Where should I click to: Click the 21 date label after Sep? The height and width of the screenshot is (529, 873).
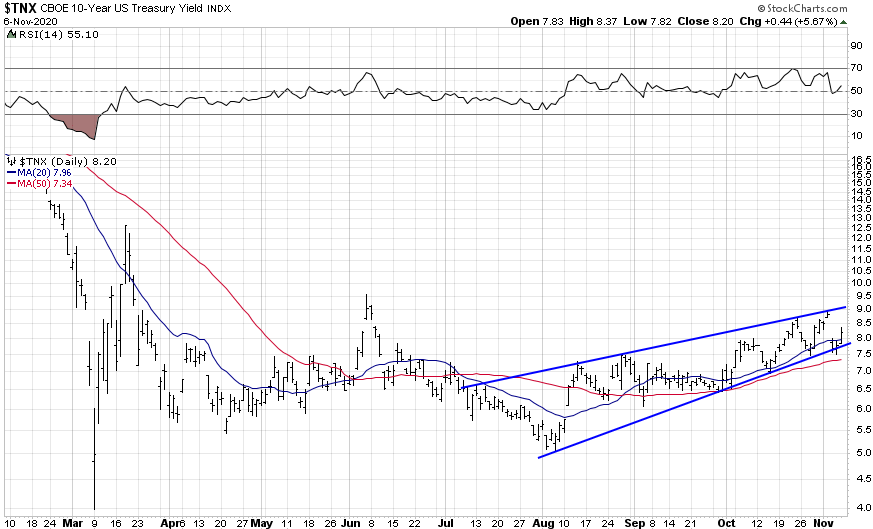click(x=690, y=523)
